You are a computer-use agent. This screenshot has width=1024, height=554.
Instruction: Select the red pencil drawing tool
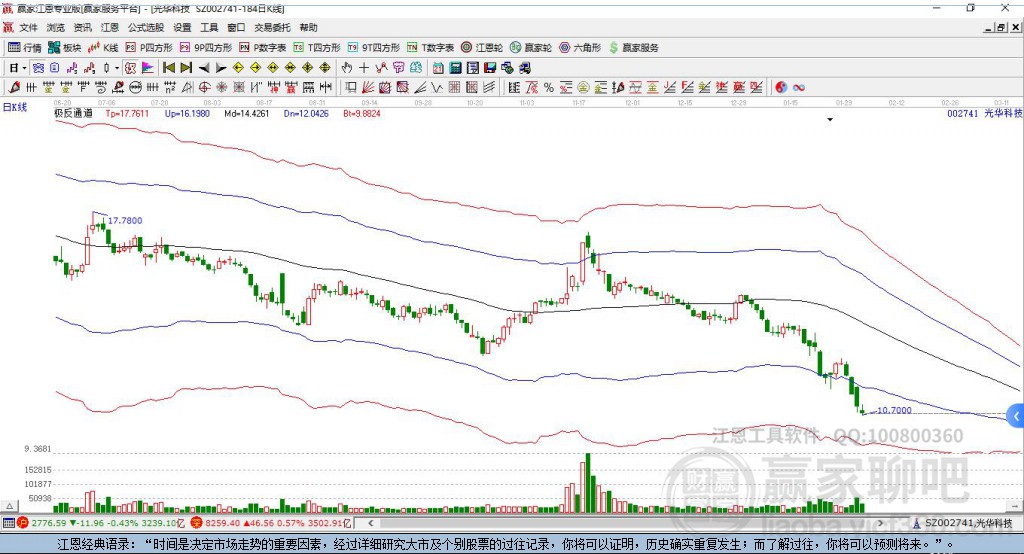14,88
